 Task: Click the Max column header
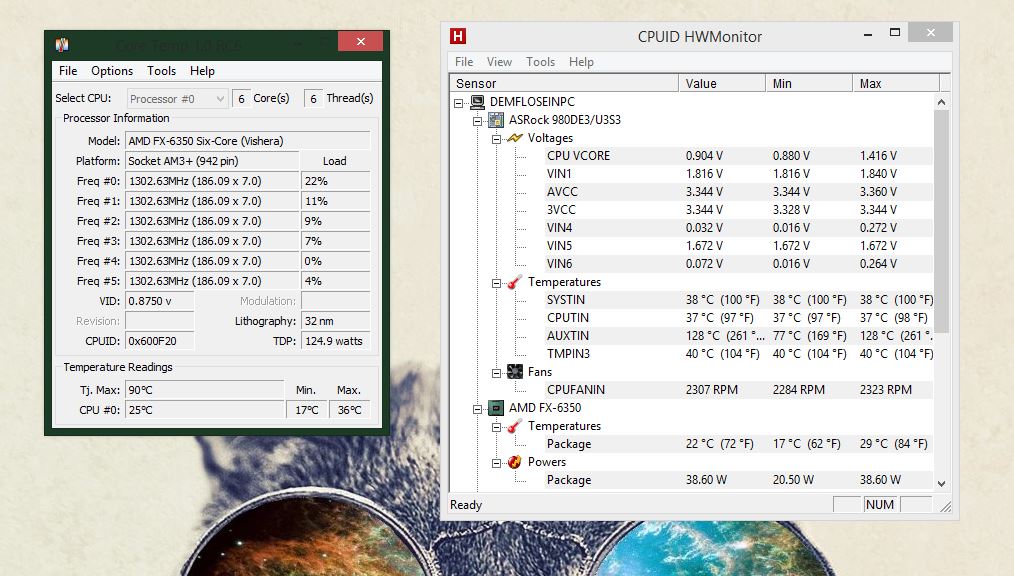[896, 83]
